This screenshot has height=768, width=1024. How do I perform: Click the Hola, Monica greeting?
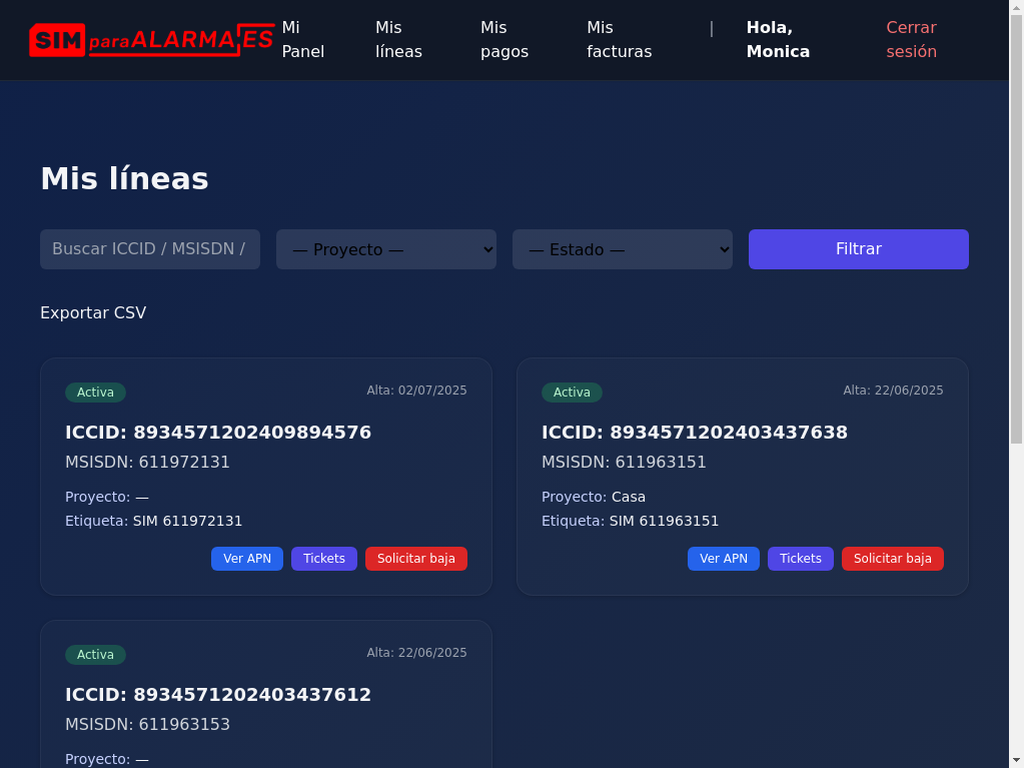(x=778, y=39)
